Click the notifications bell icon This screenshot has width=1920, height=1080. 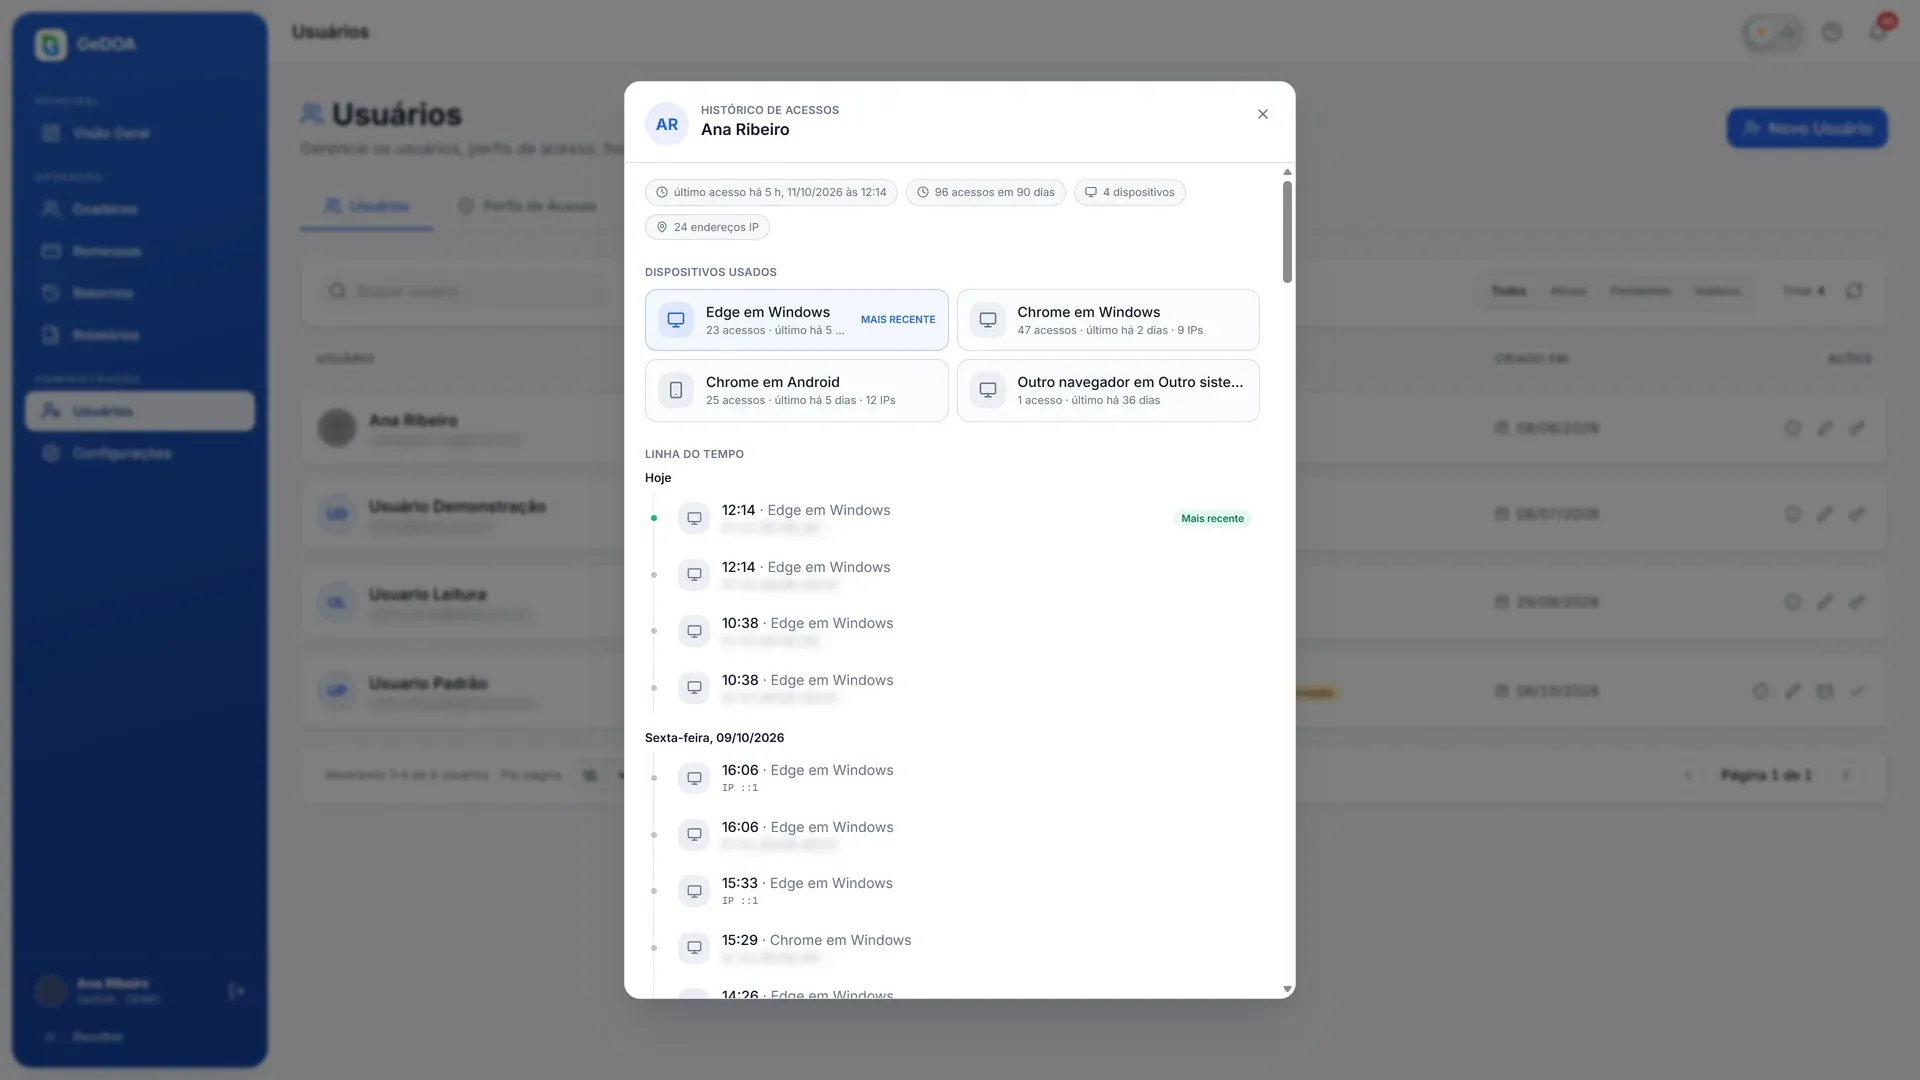[1877, 32]
